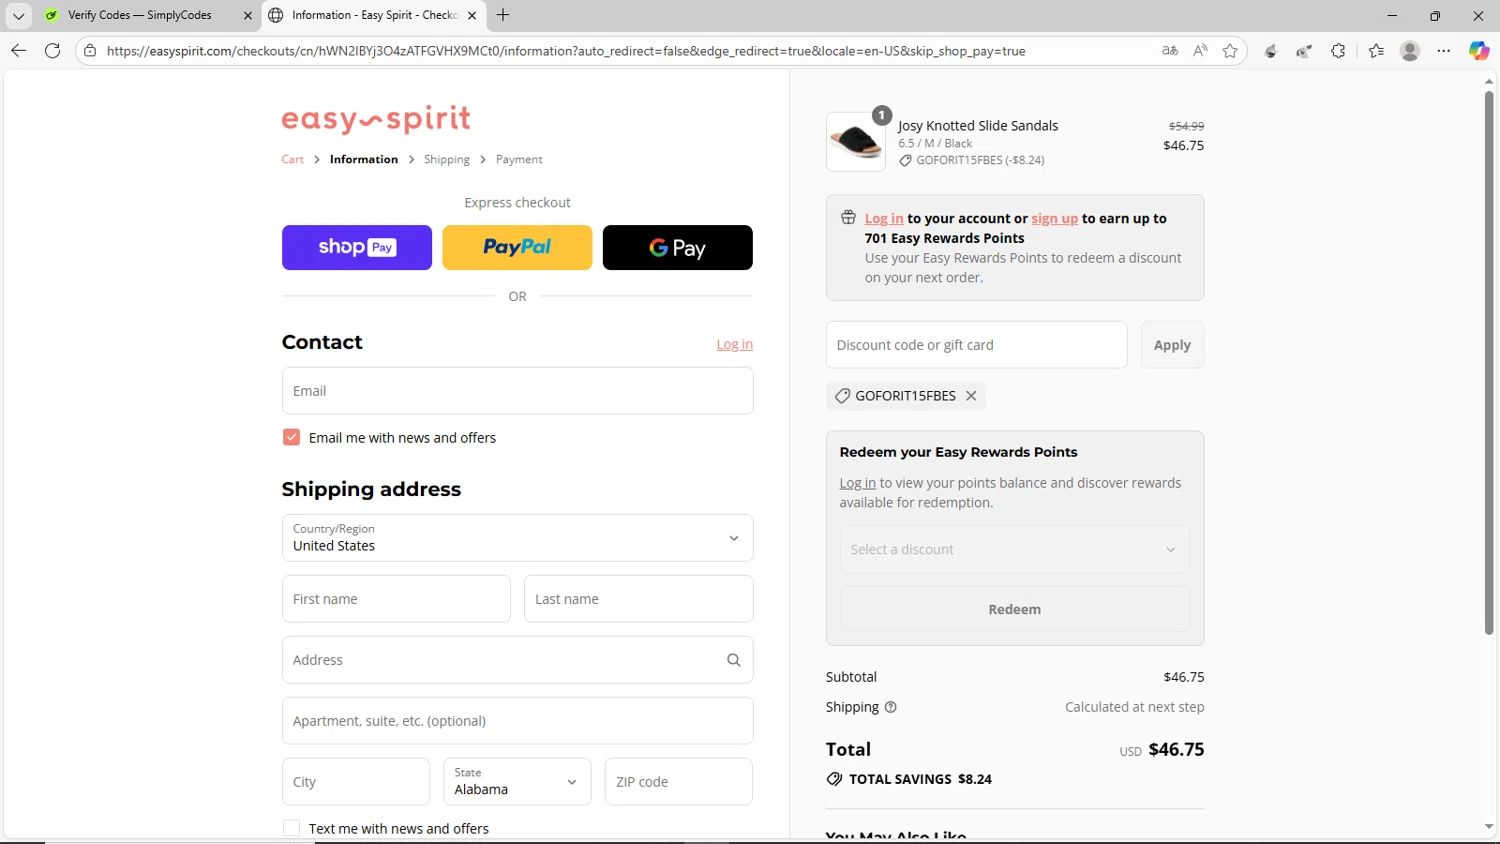
Task: Click Log in link in rewards banner
Action: pos(884,218)
